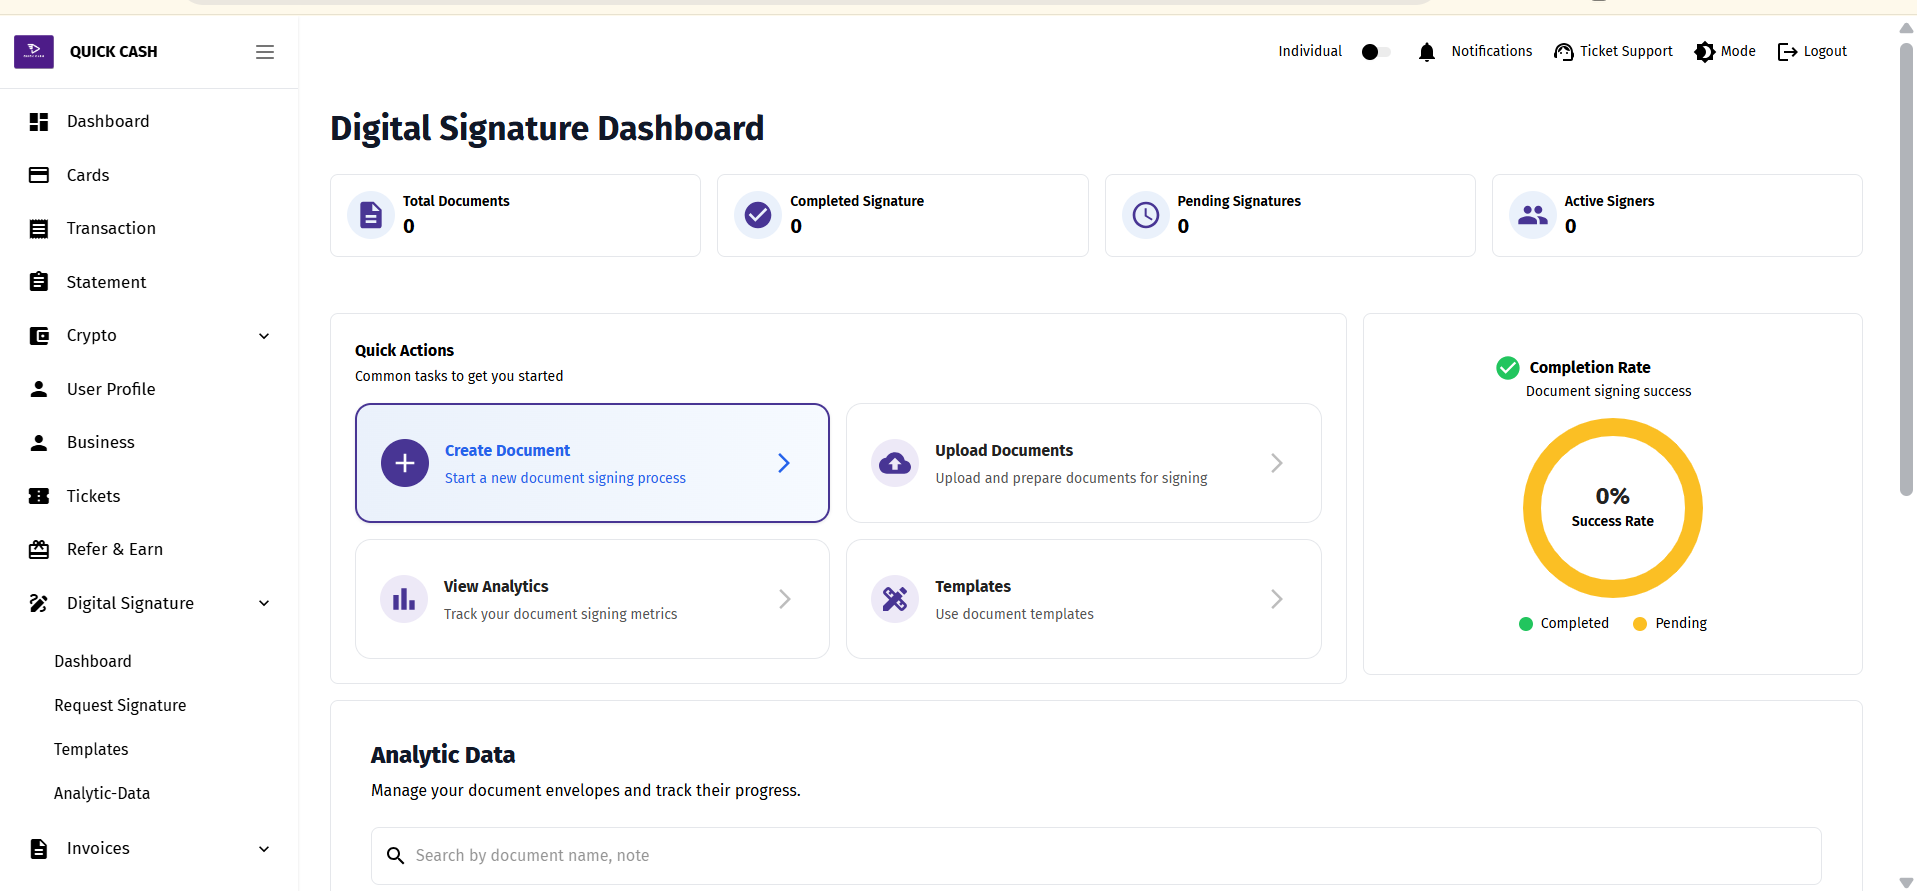Click the green Completed legend dot
The width and height of the screenshot is (1917, 891).
click(1526, 624)
